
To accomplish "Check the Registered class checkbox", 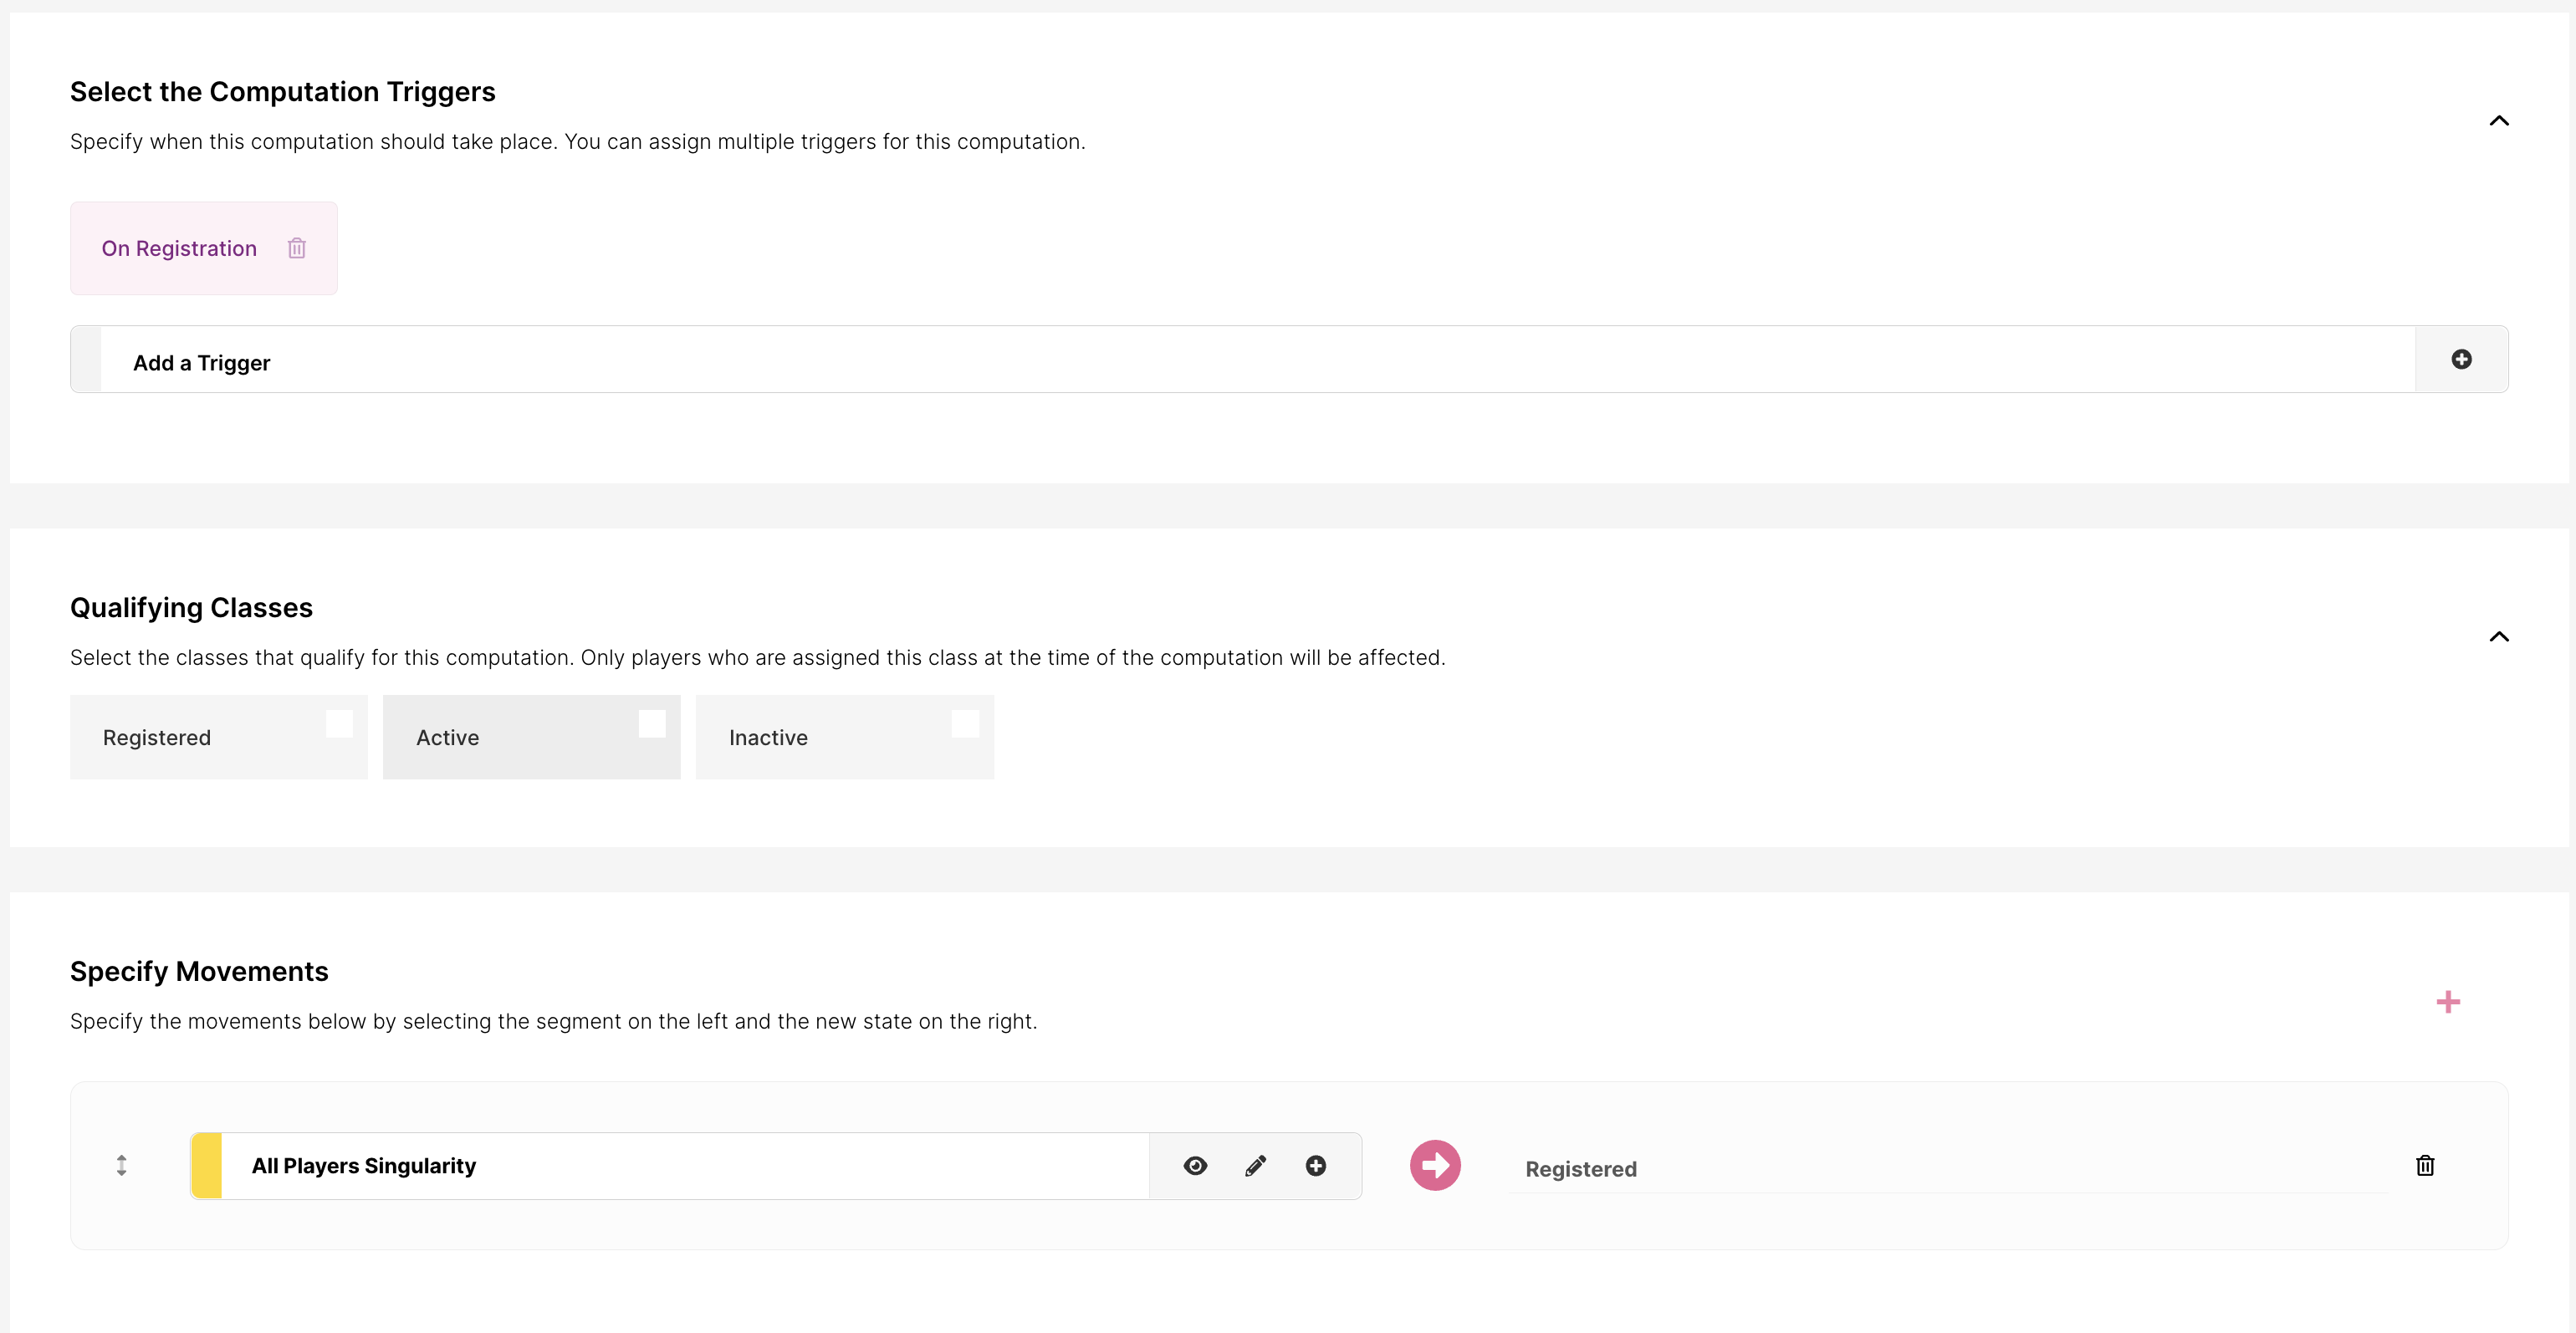I will [339, 723].
